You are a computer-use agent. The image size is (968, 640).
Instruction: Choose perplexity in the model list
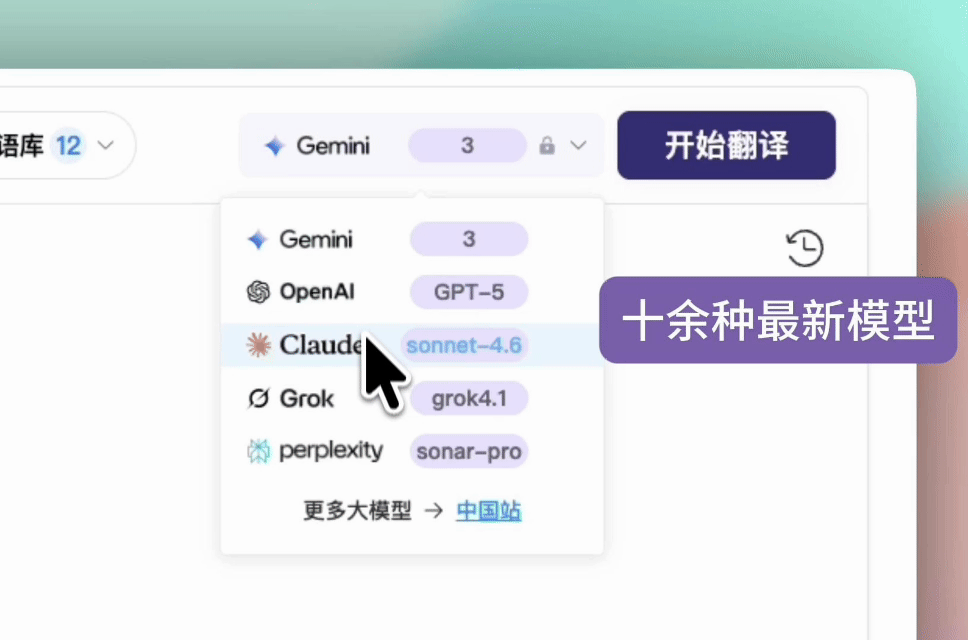(412, 451)
